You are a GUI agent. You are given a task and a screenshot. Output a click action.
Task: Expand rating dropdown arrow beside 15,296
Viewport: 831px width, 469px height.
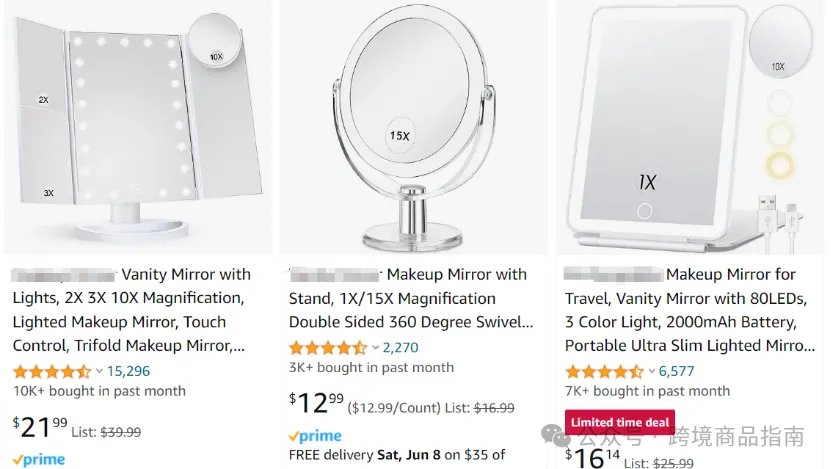99,371
